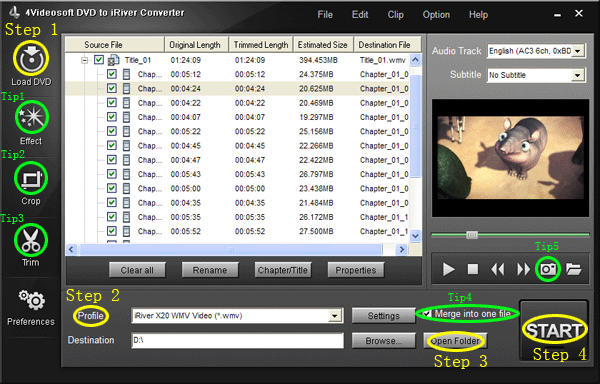Image resolution: width=600 pixels, height=384 pixels.
Task: Click the Chapter/Title button
Action: (283, 270)
